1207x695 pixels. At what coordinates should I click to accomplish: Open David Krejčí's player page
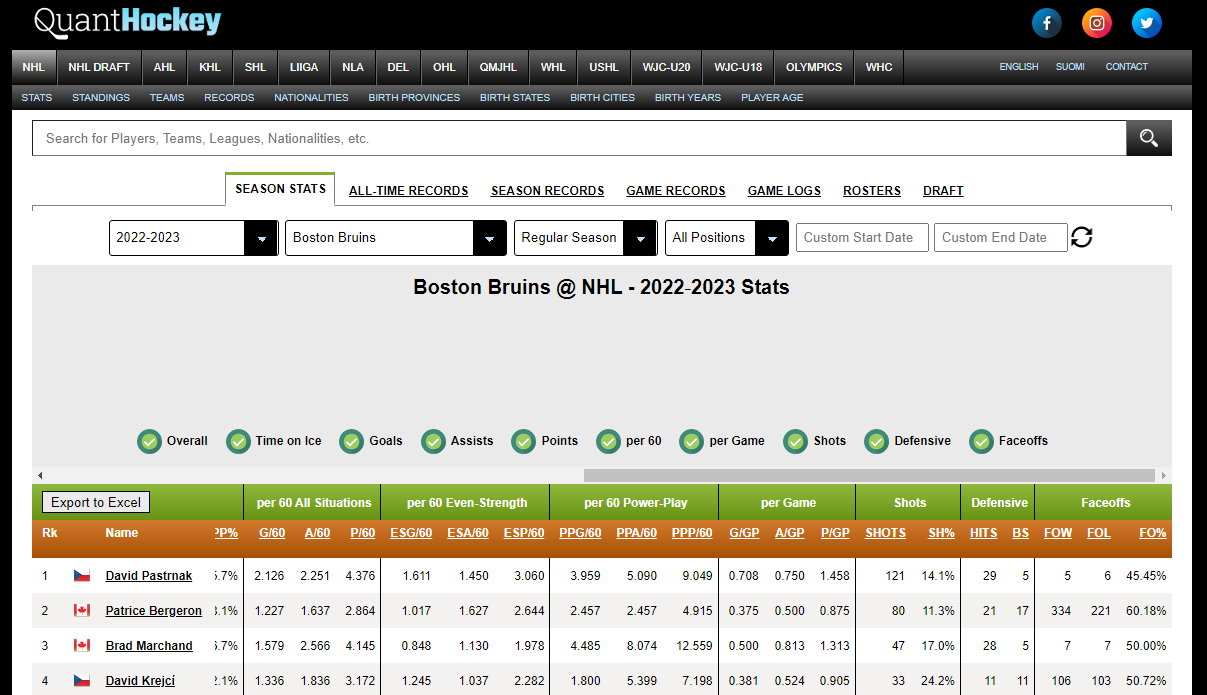pos(140,681)
